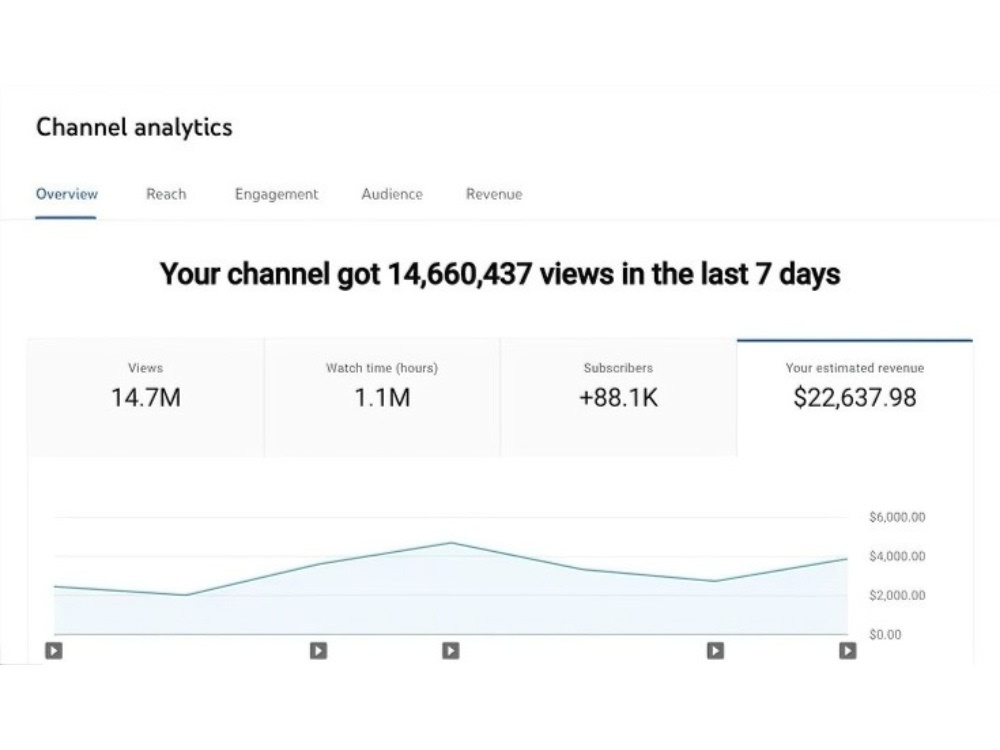Switch to the Reach tab
1000x750 pixels.
[x=166, y=194]
